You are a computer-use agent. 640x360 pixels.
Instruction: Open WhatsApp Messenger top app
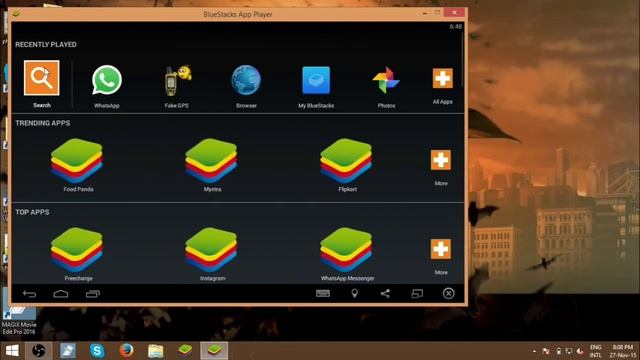click(x=346, y=250)
